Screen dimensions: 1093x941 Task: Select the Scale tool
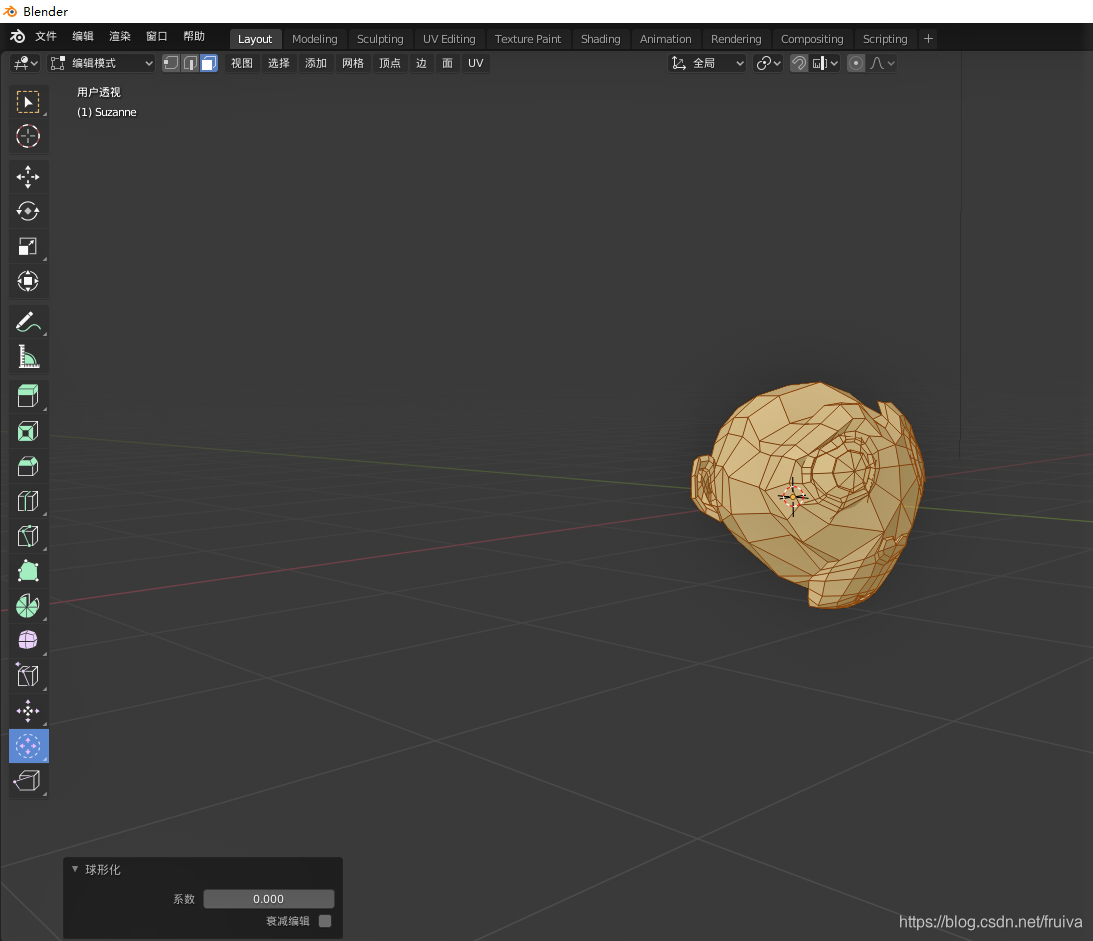point(28,246)
